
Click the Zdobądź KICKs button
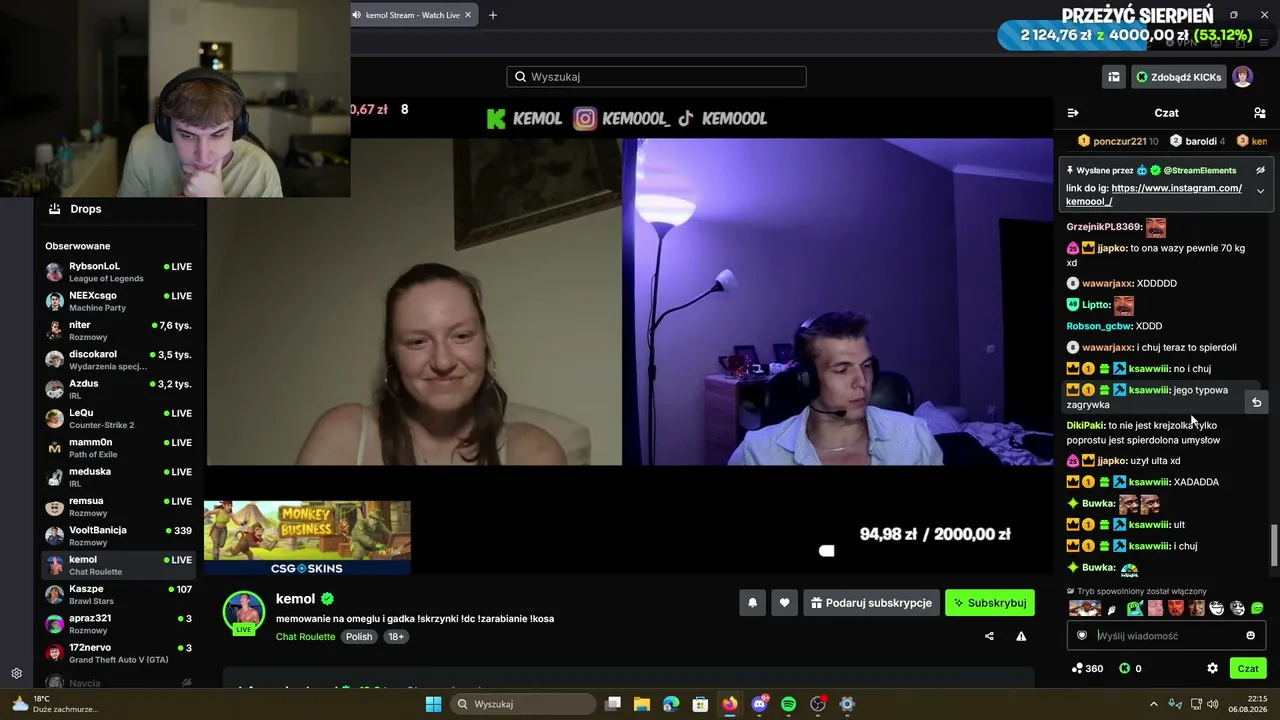tap(1177, 77)
